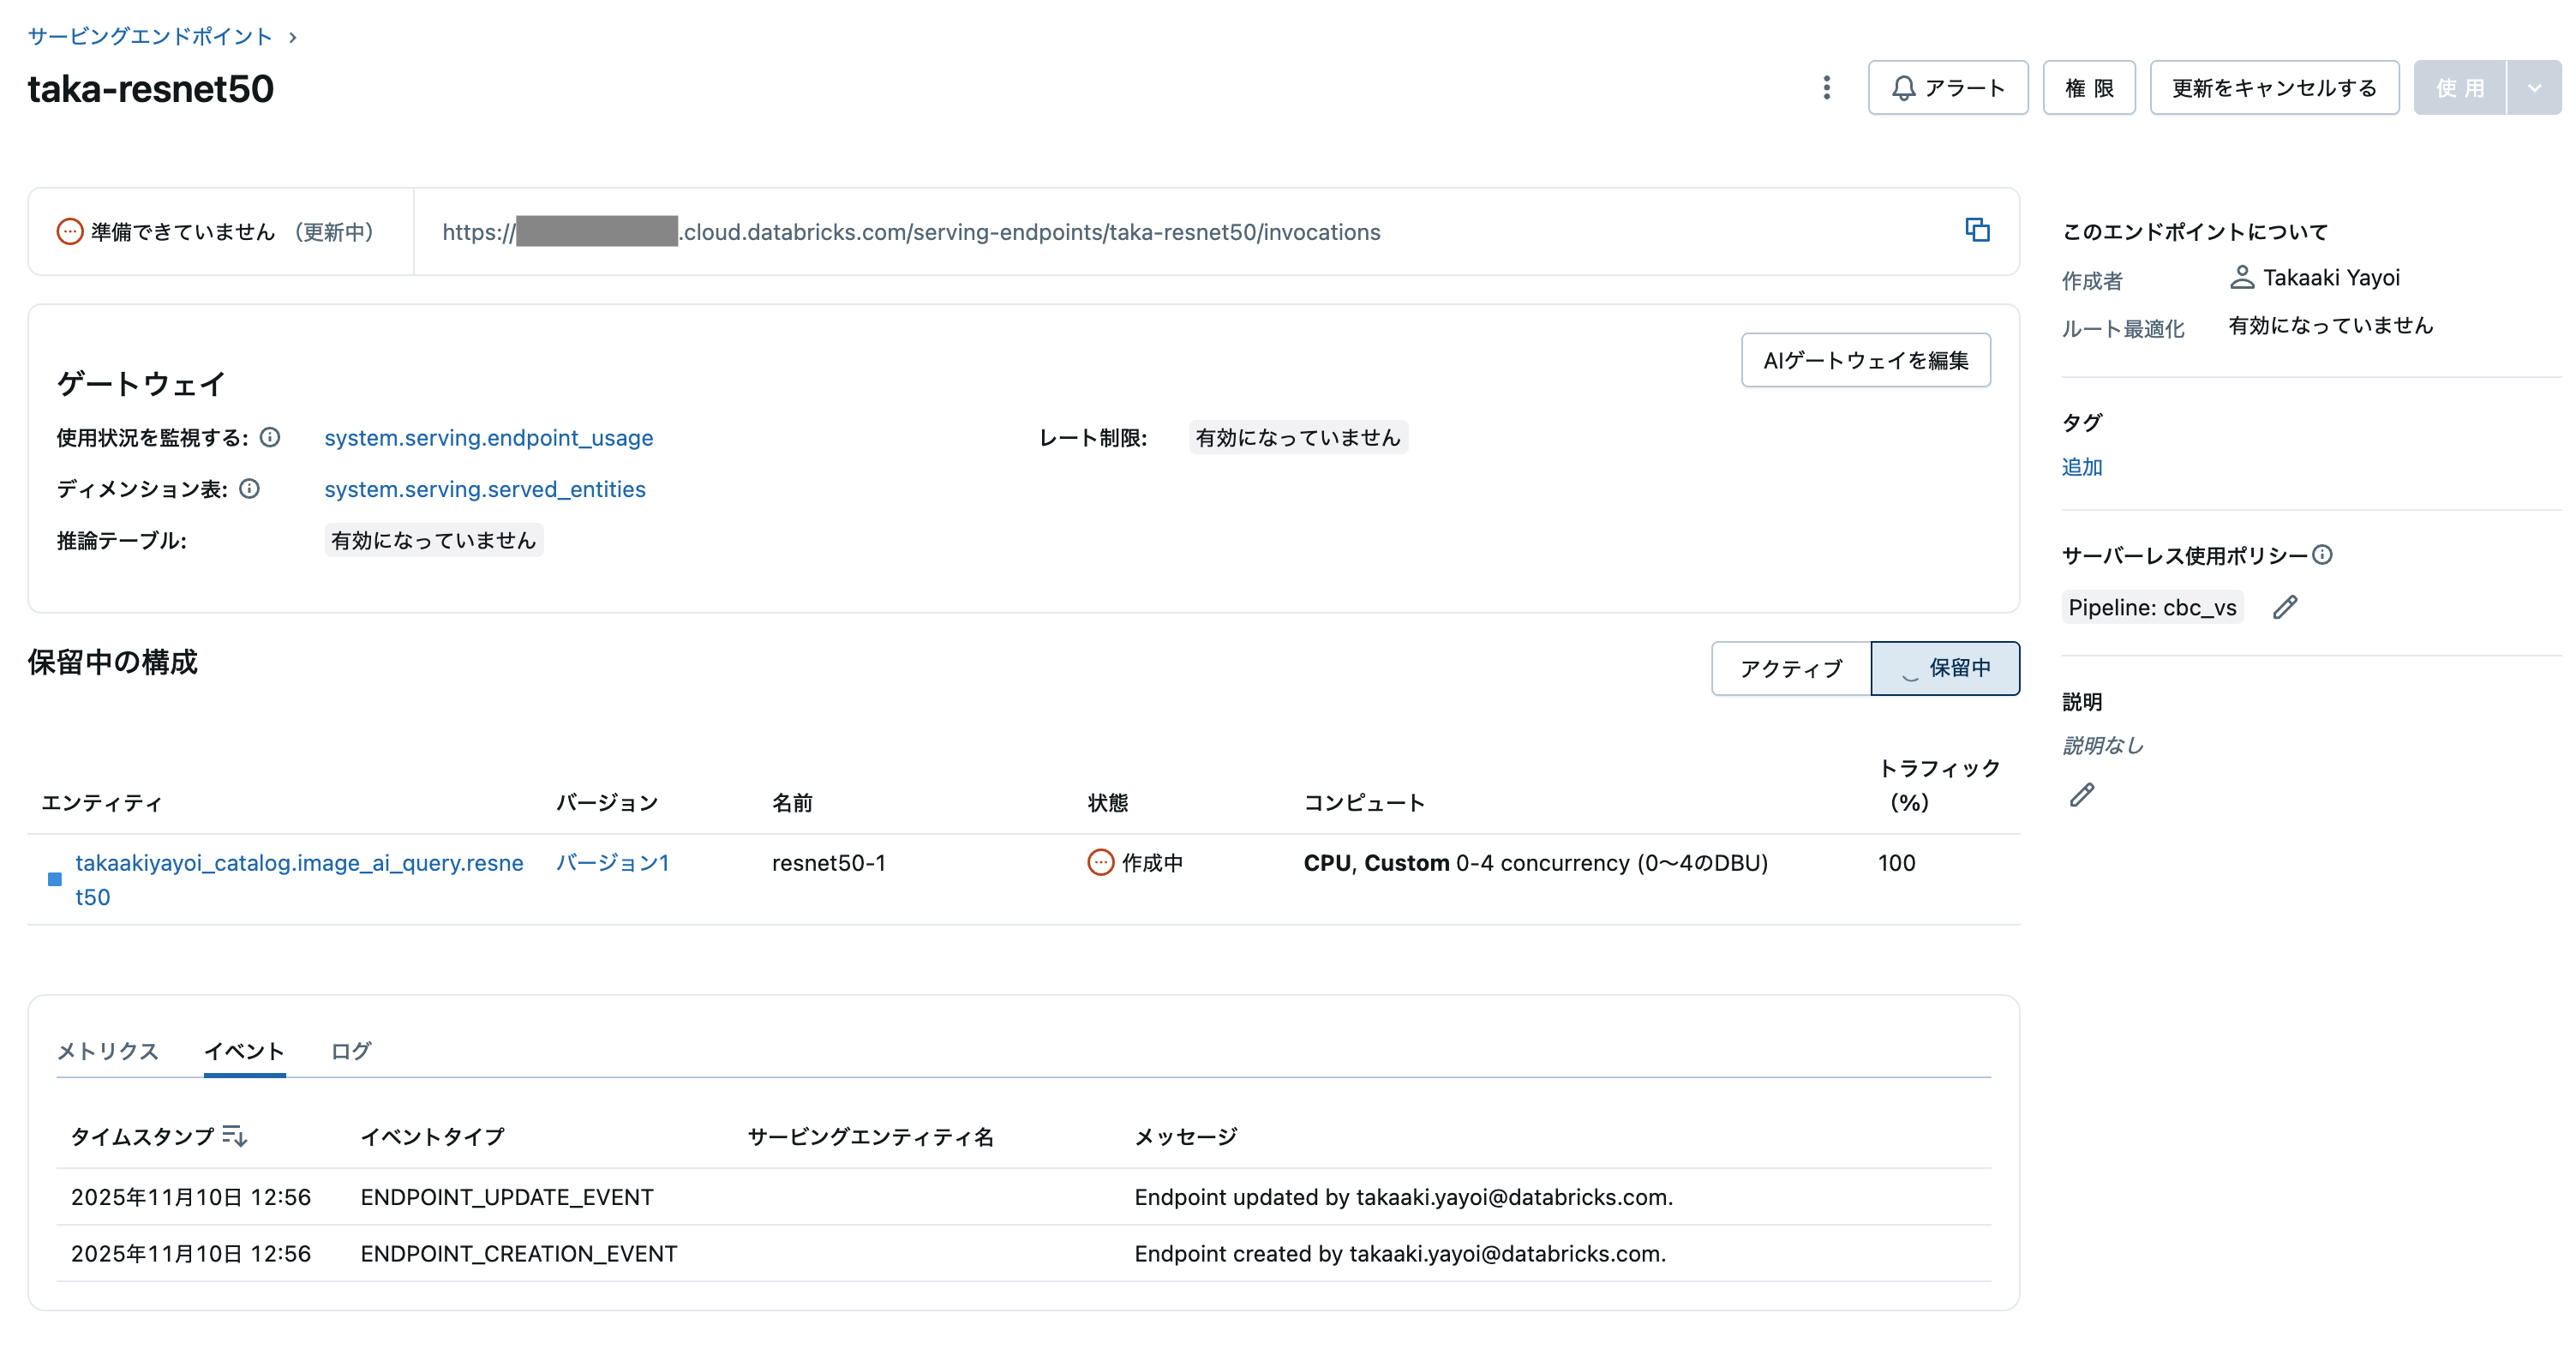Copy the endpoint invocation URL
Viewport: 2576px width, 1361px height.
pyautogui.click(x=1978, y=230)
